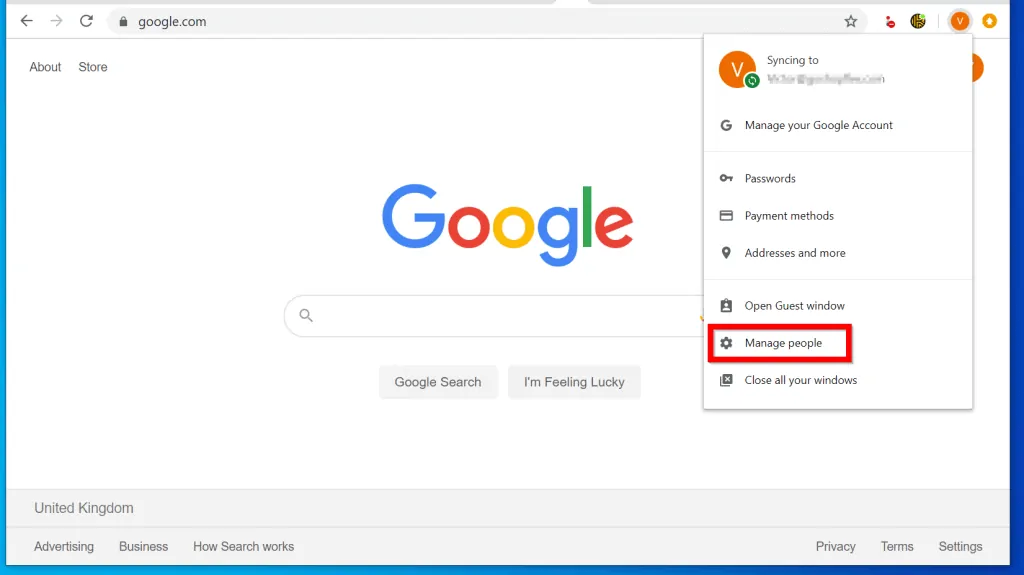Open How Search works link

[x=244, y=546]
